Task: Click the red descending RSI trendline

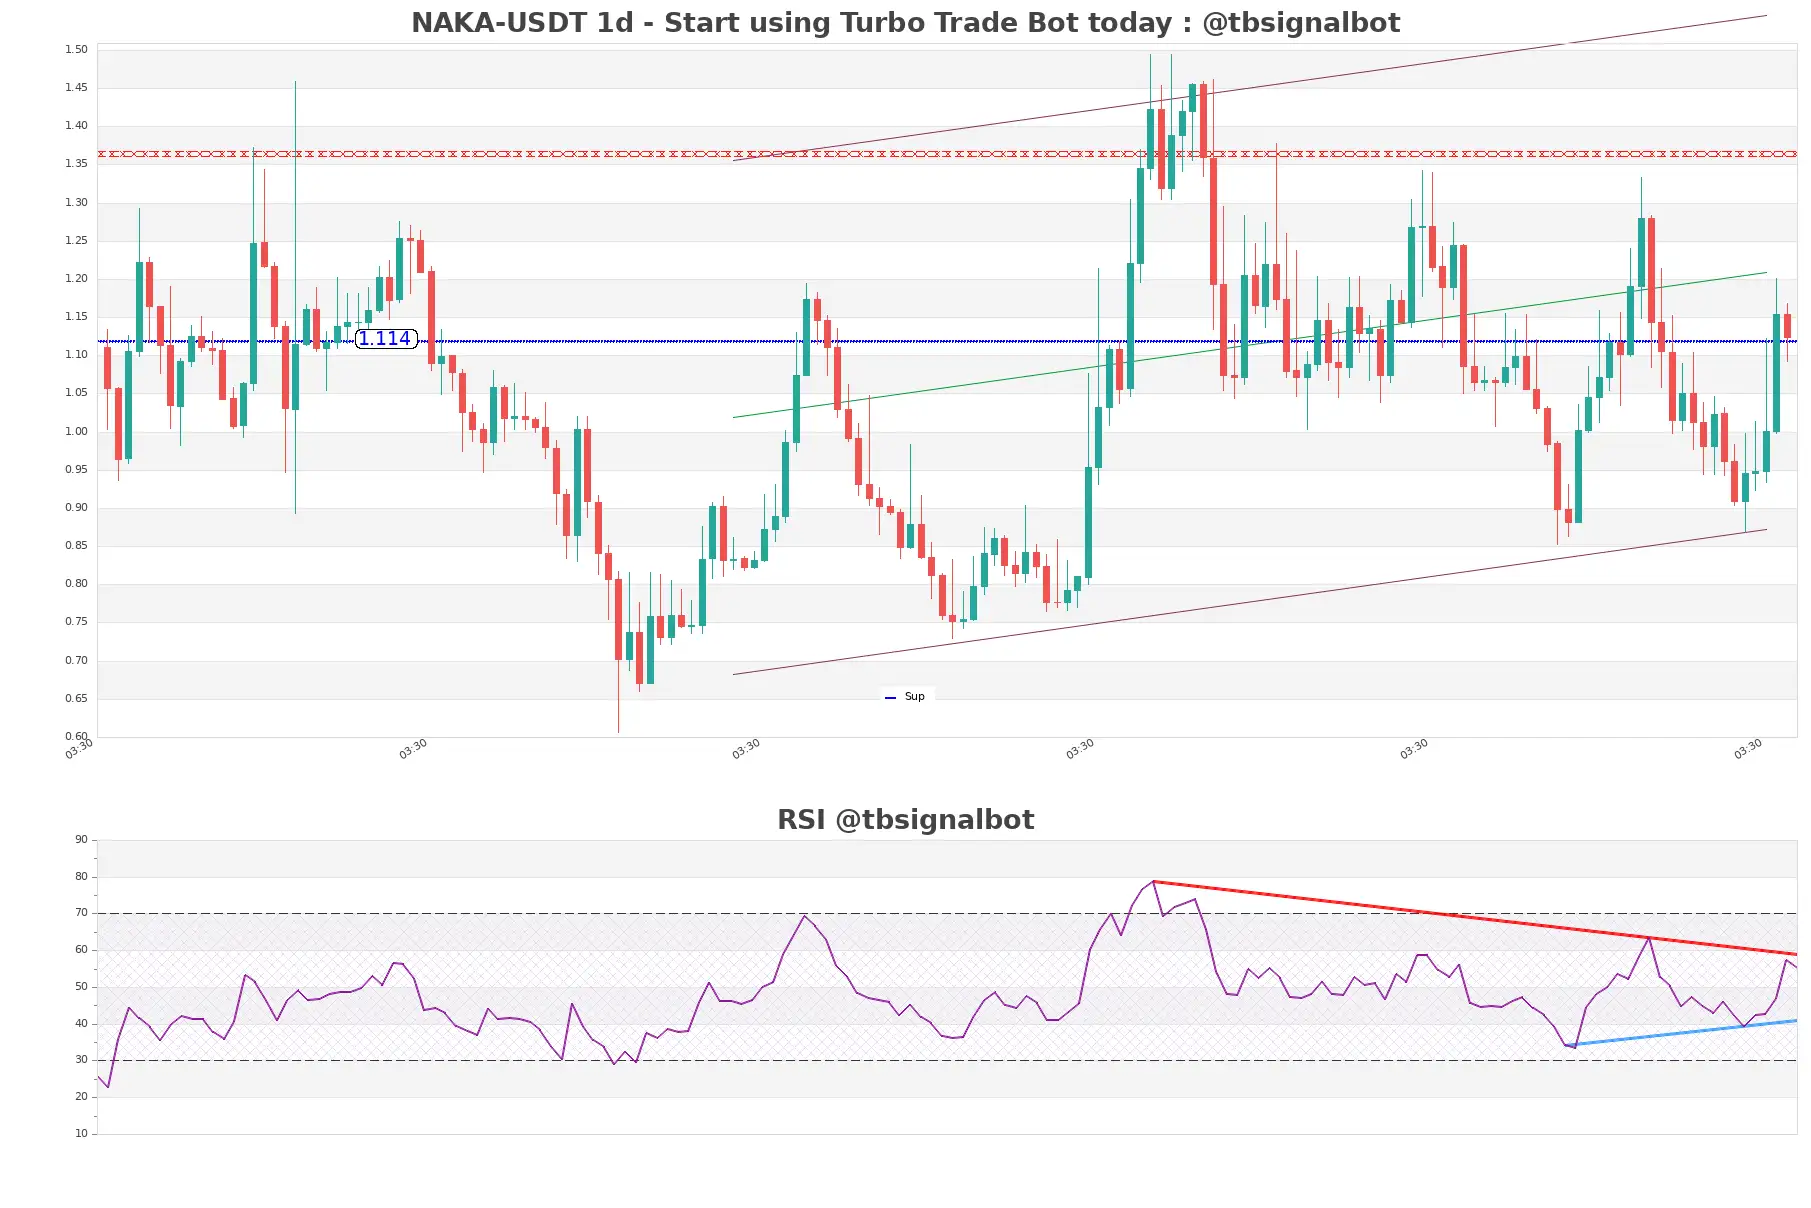Action: pos(1475,918)
